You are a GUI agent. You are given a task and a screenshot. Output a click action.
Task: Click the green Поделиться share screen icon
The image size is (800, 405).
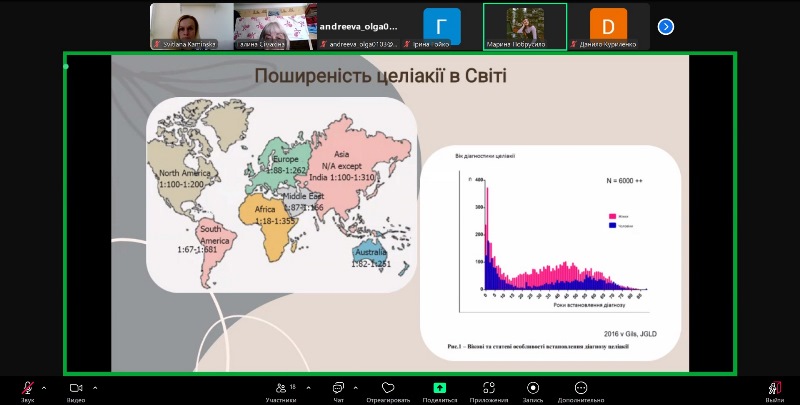coord(439,389)
